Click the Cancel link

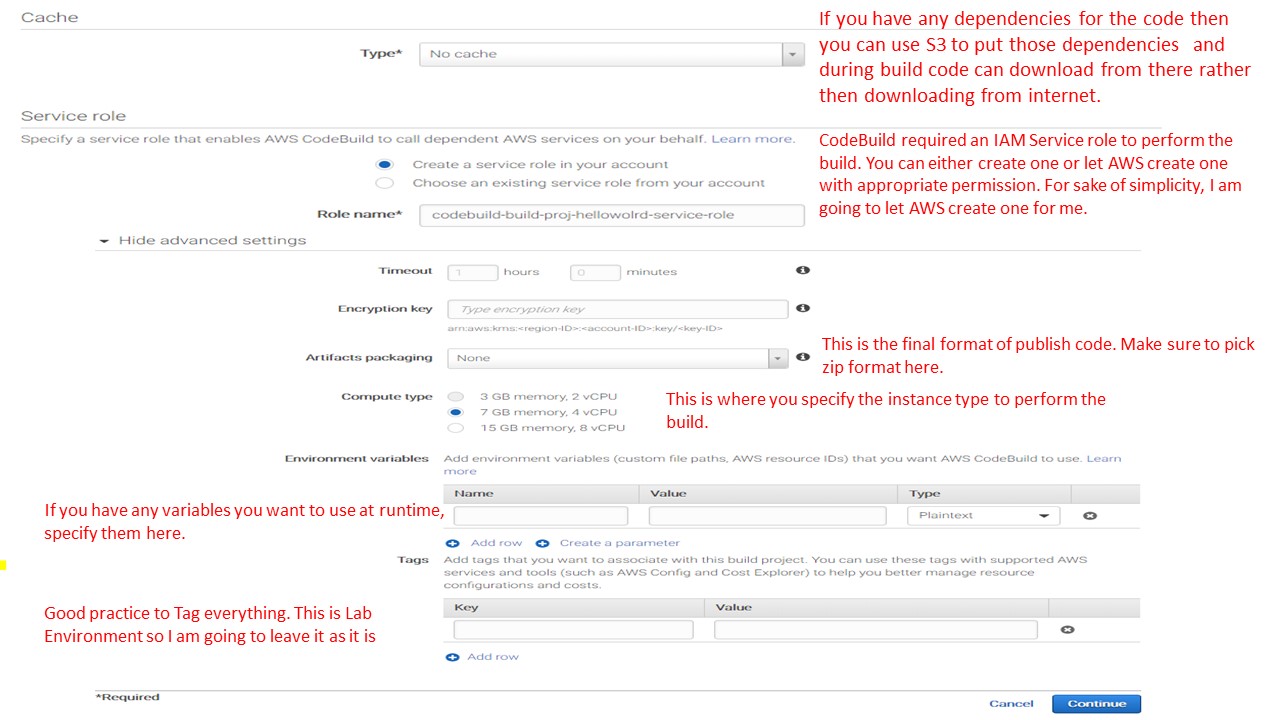point(1011,704)
